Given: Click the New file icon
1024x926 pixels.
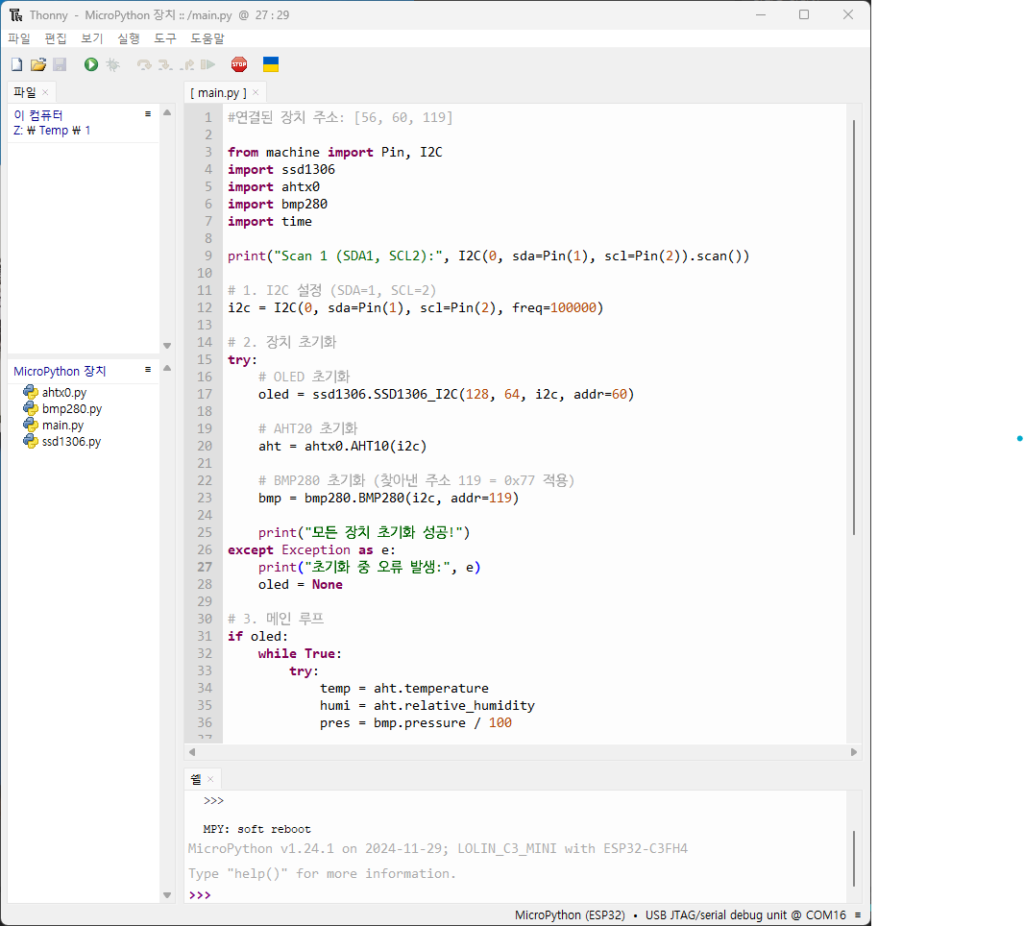Looking at the screenshot, I should point(16,65).
